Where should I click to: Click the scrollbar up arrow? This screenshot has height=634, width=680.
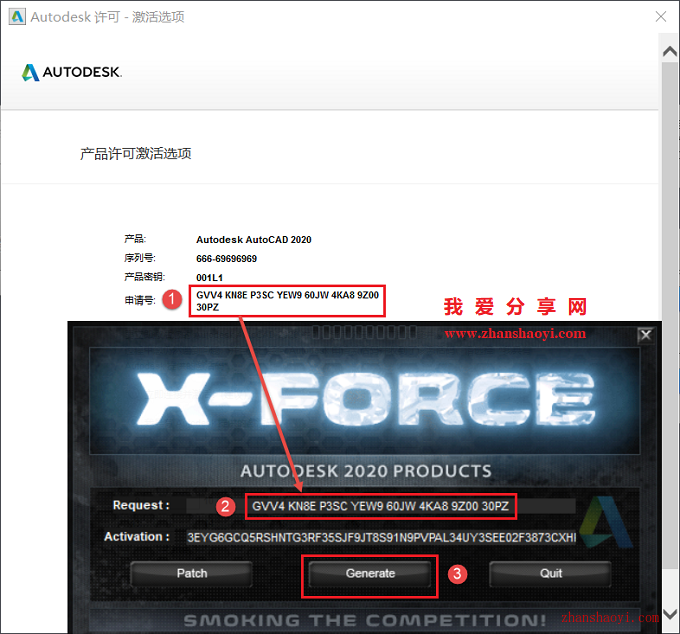click(x=670, y=52)
